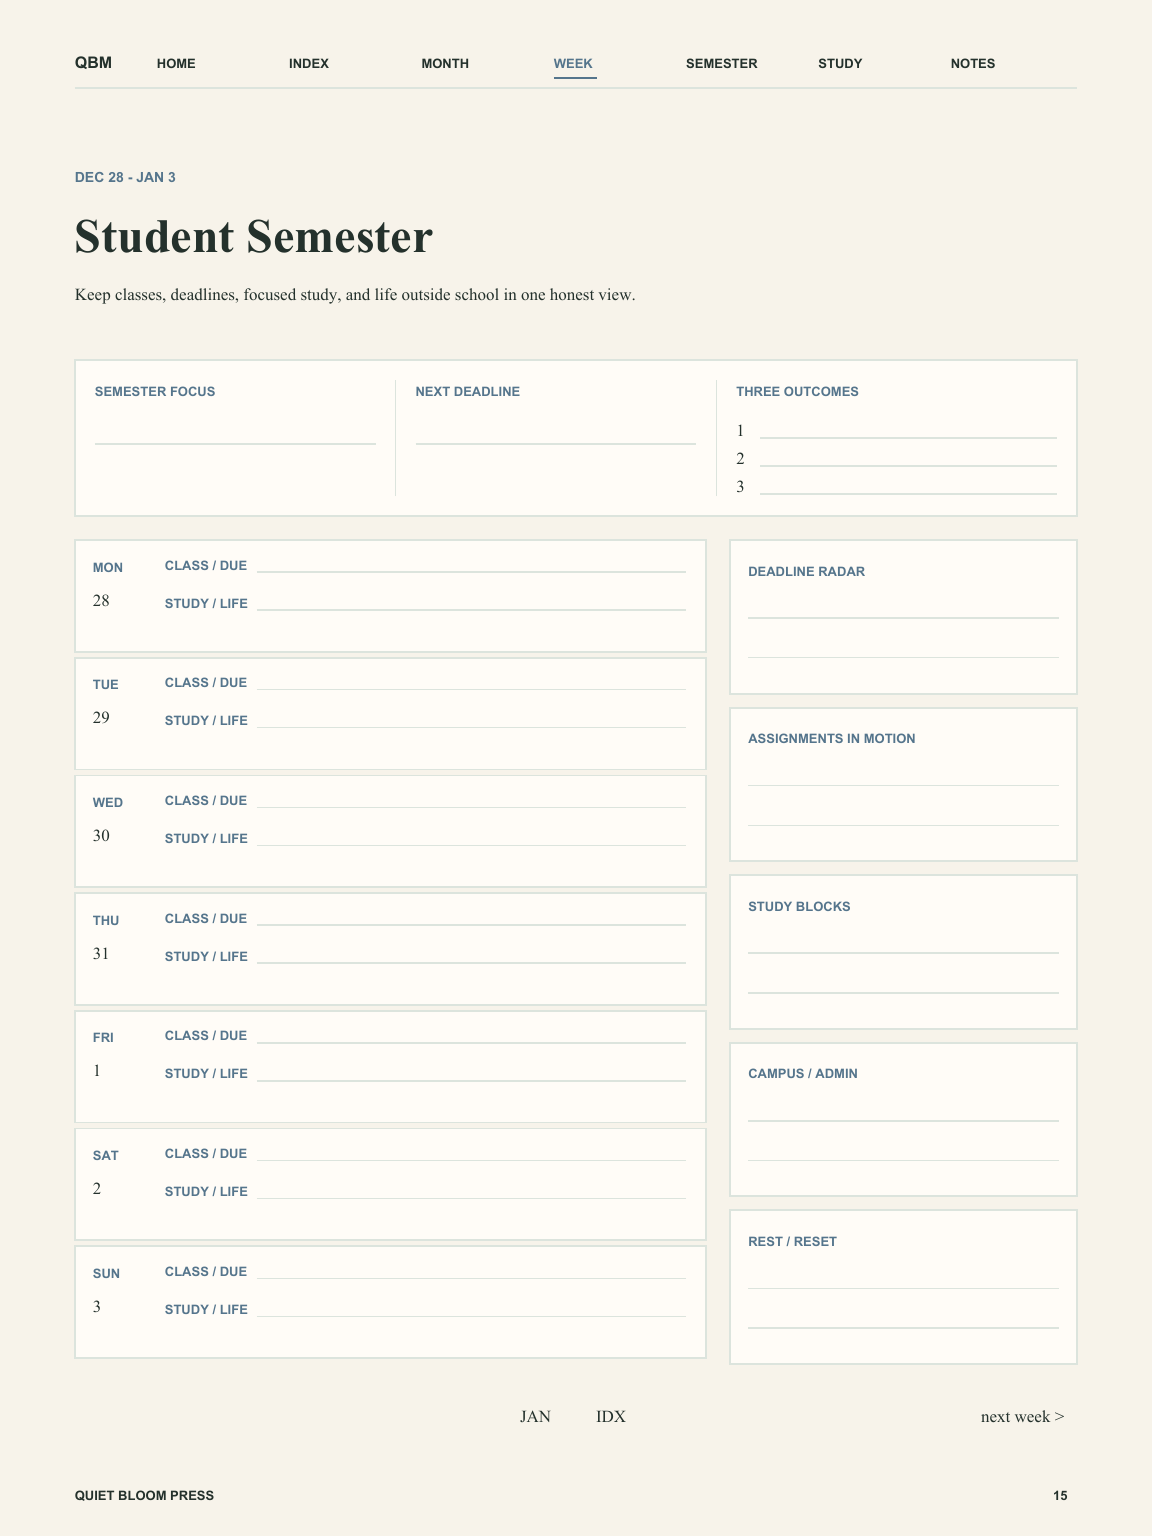Screen dimensions: 1152x1536
Task: Click the QBM logo in the header
Action: pyautogui.click(x=93, y=63)
